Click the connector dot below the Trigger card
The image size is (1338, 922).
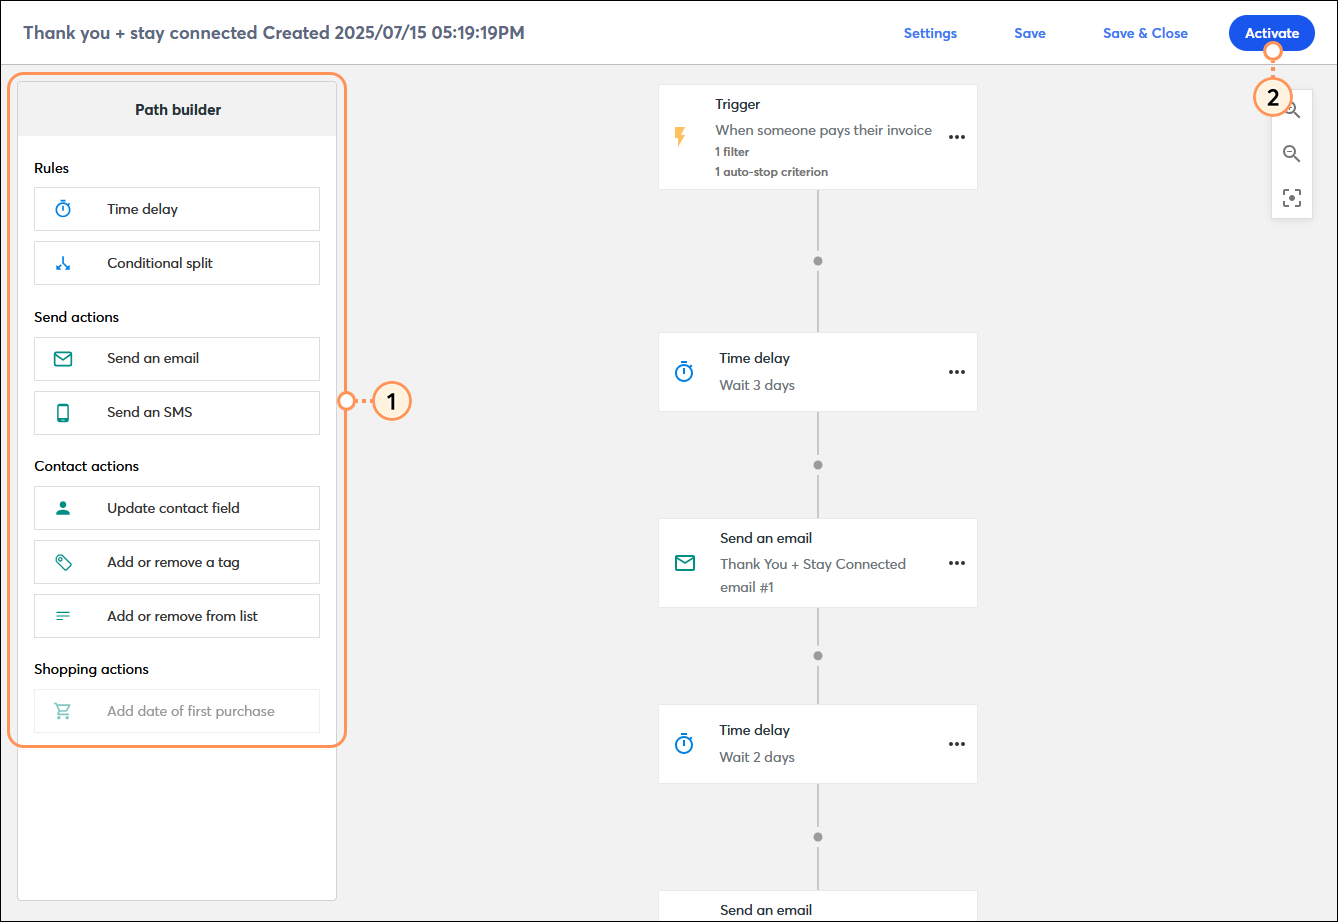[818, 261]
